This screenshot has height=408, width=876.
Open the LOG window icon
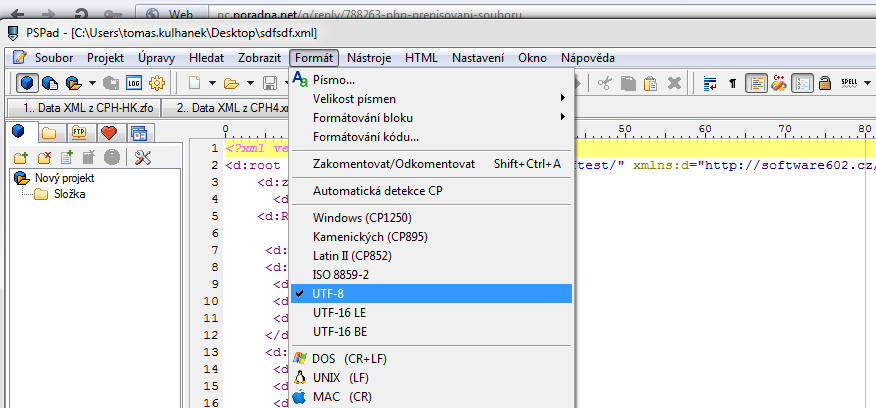[134, 83]
